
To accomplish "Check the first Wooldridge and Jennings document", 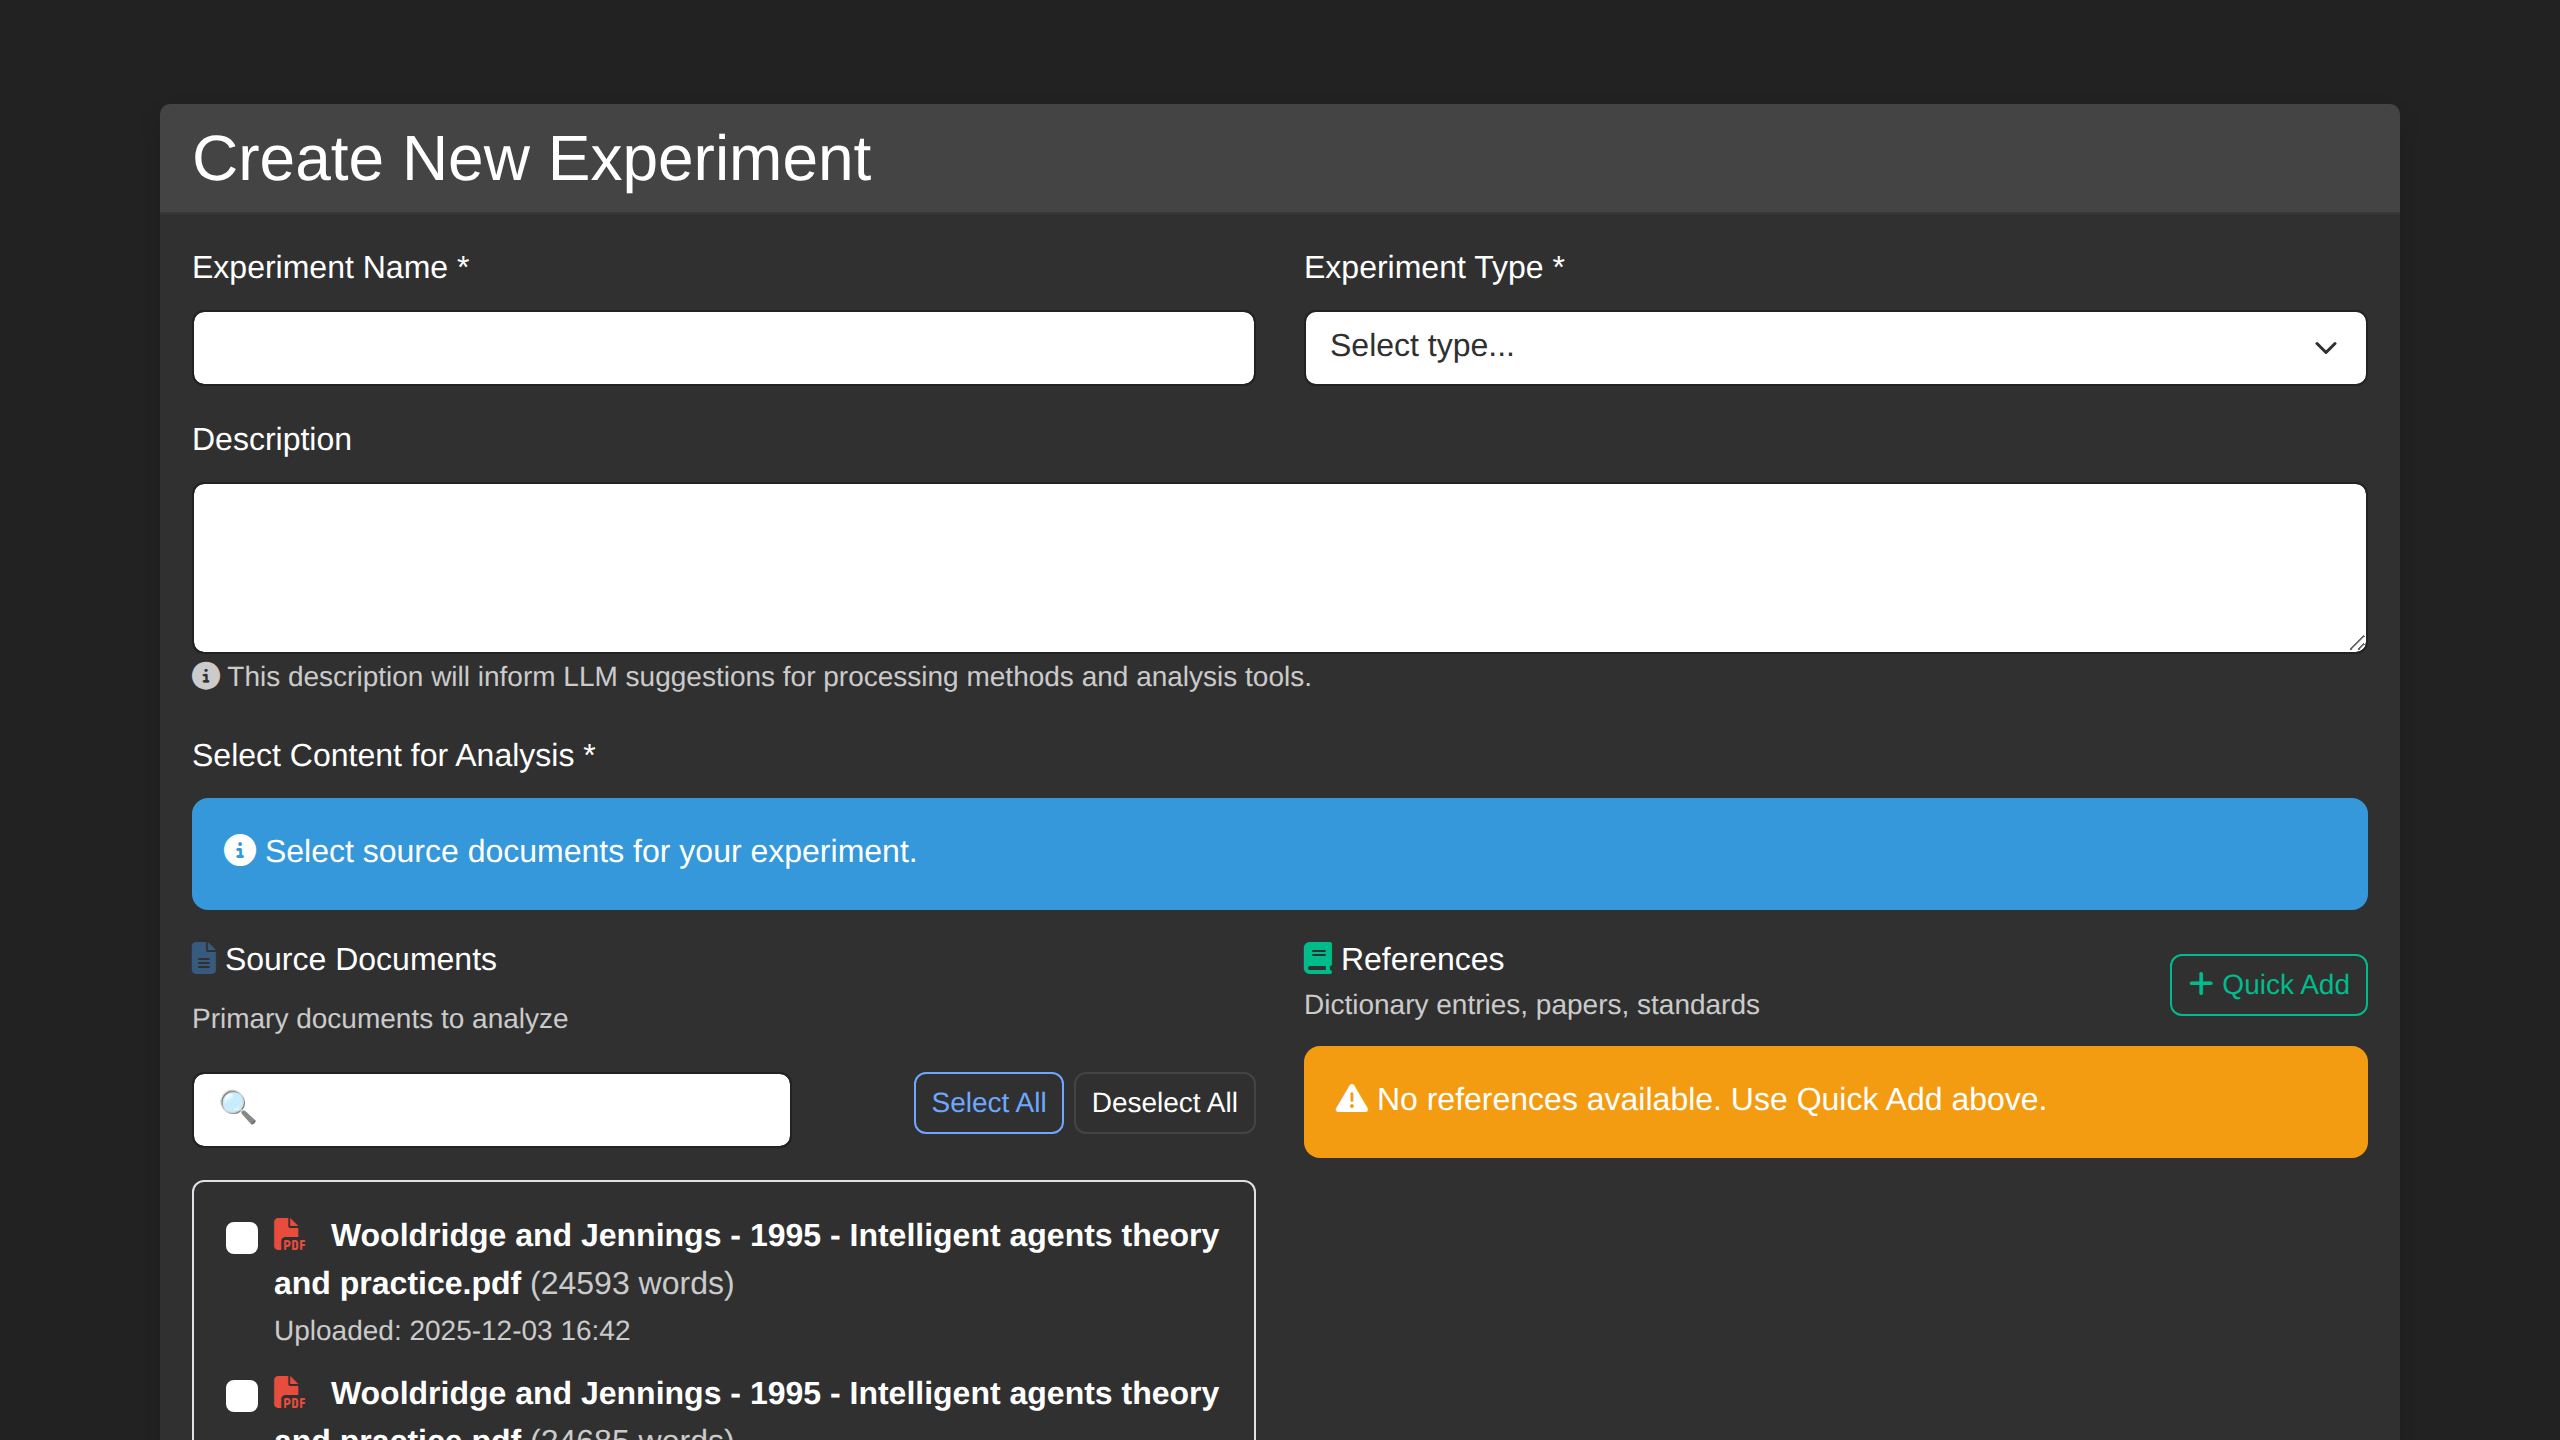I will point(241,1238).
